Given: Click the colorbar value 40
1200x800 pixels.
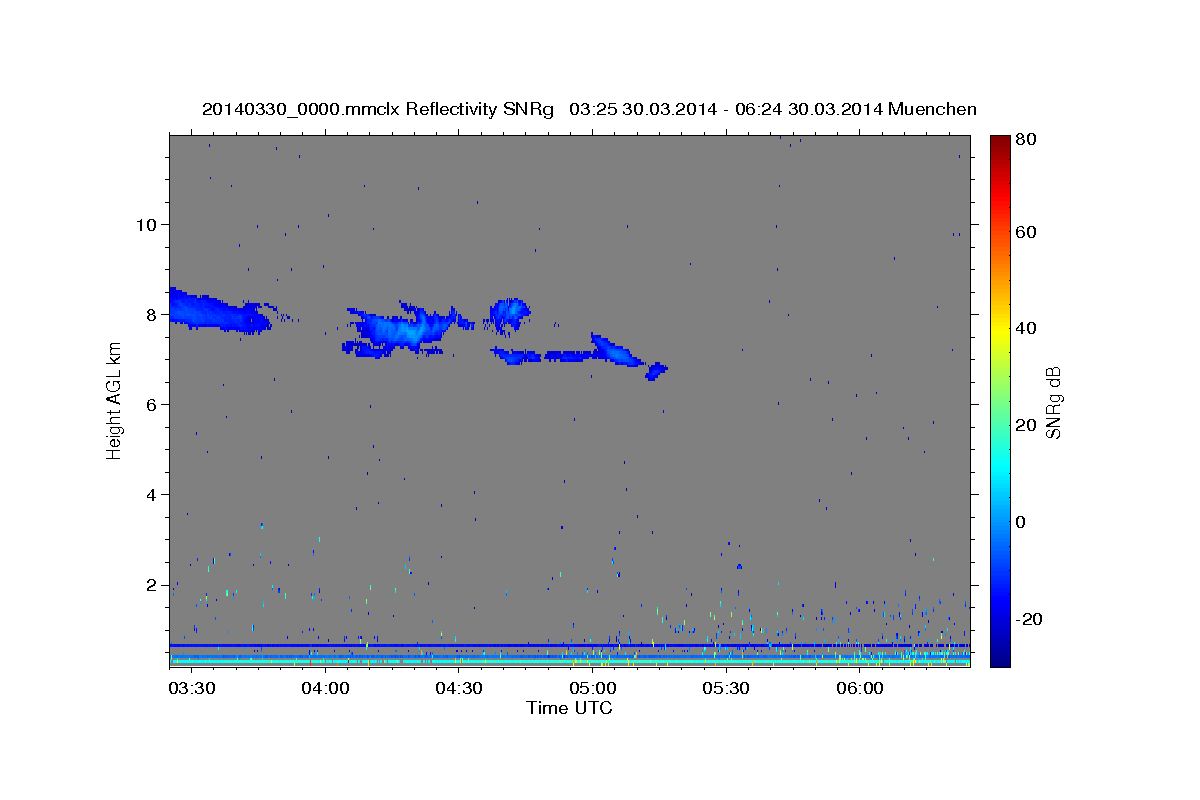Looking at the screenshot, I should [x=1026, y=328].
